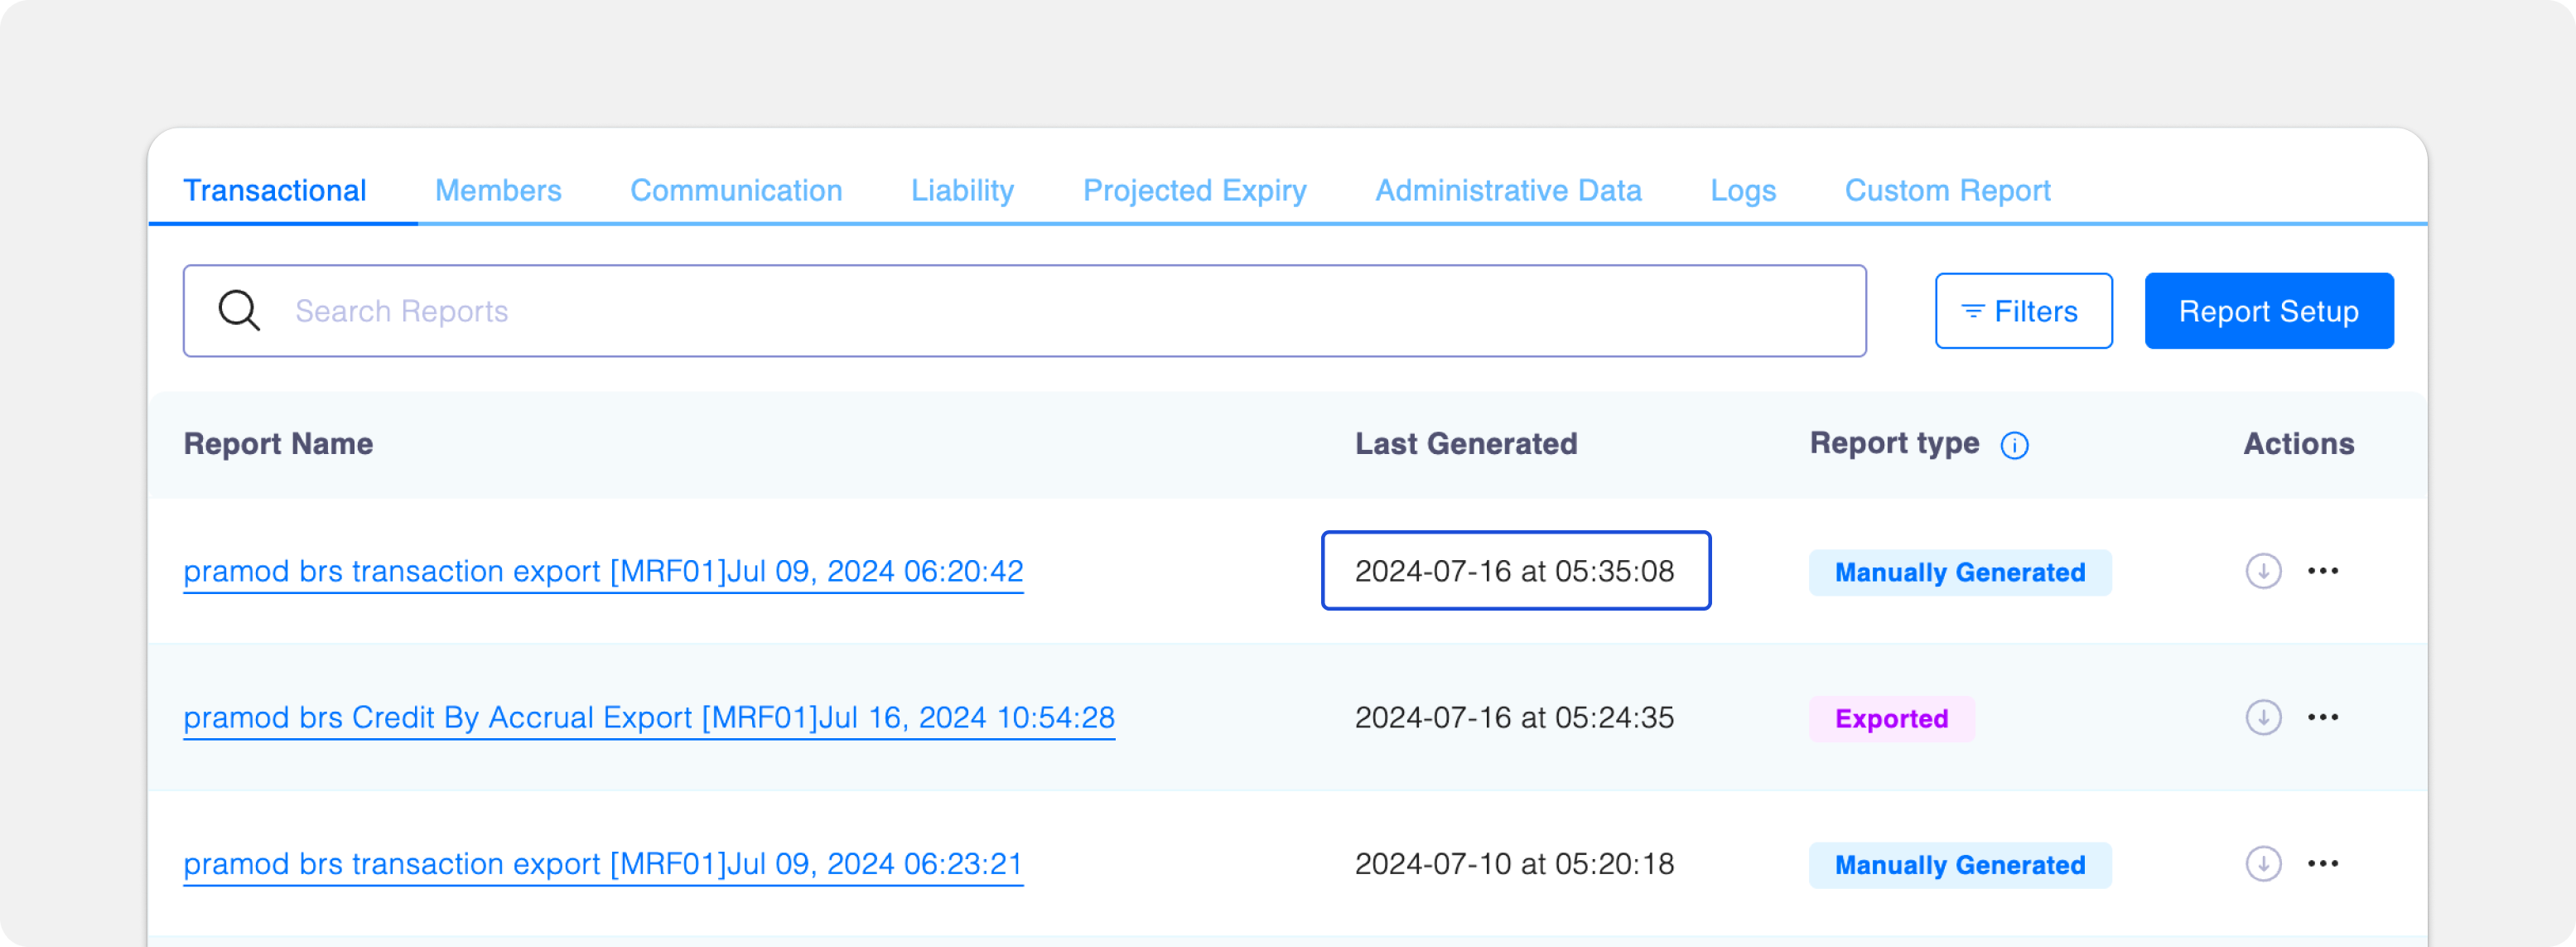This screenshot has height=947, width=2576.
Task: Open the Credit By Accrual Export report link
Action: [649, 718]
